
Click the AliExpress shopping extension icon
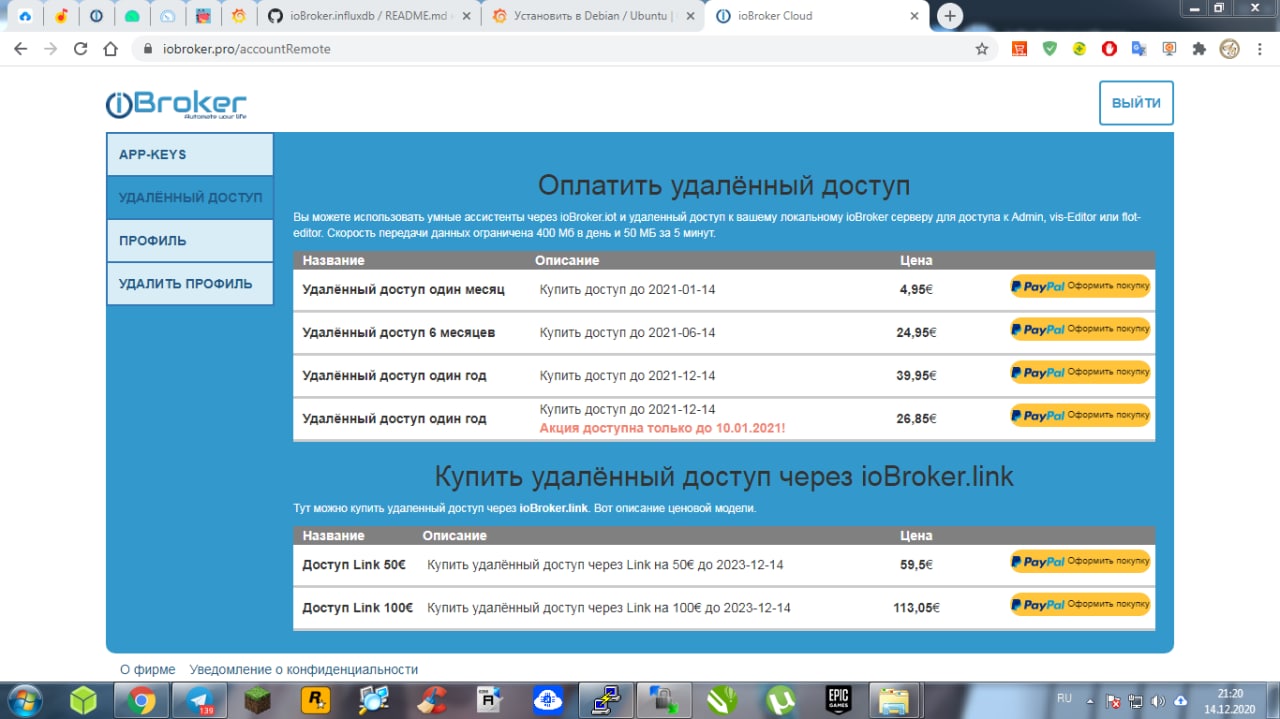point(1019,48)
